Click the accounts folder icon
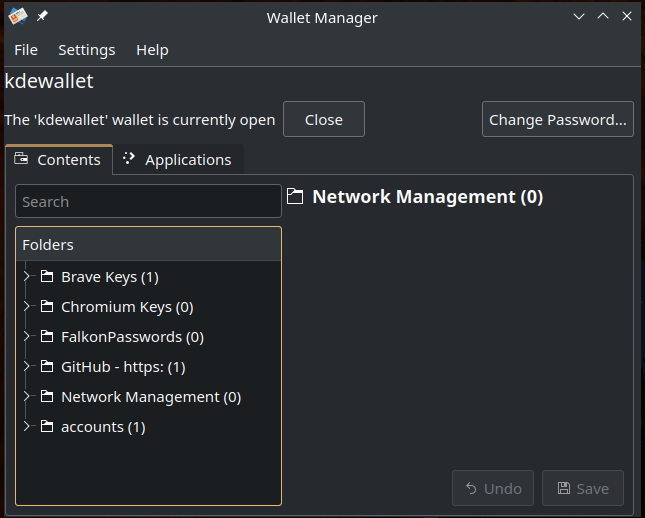The image size is (645, 518). [47, 427]
